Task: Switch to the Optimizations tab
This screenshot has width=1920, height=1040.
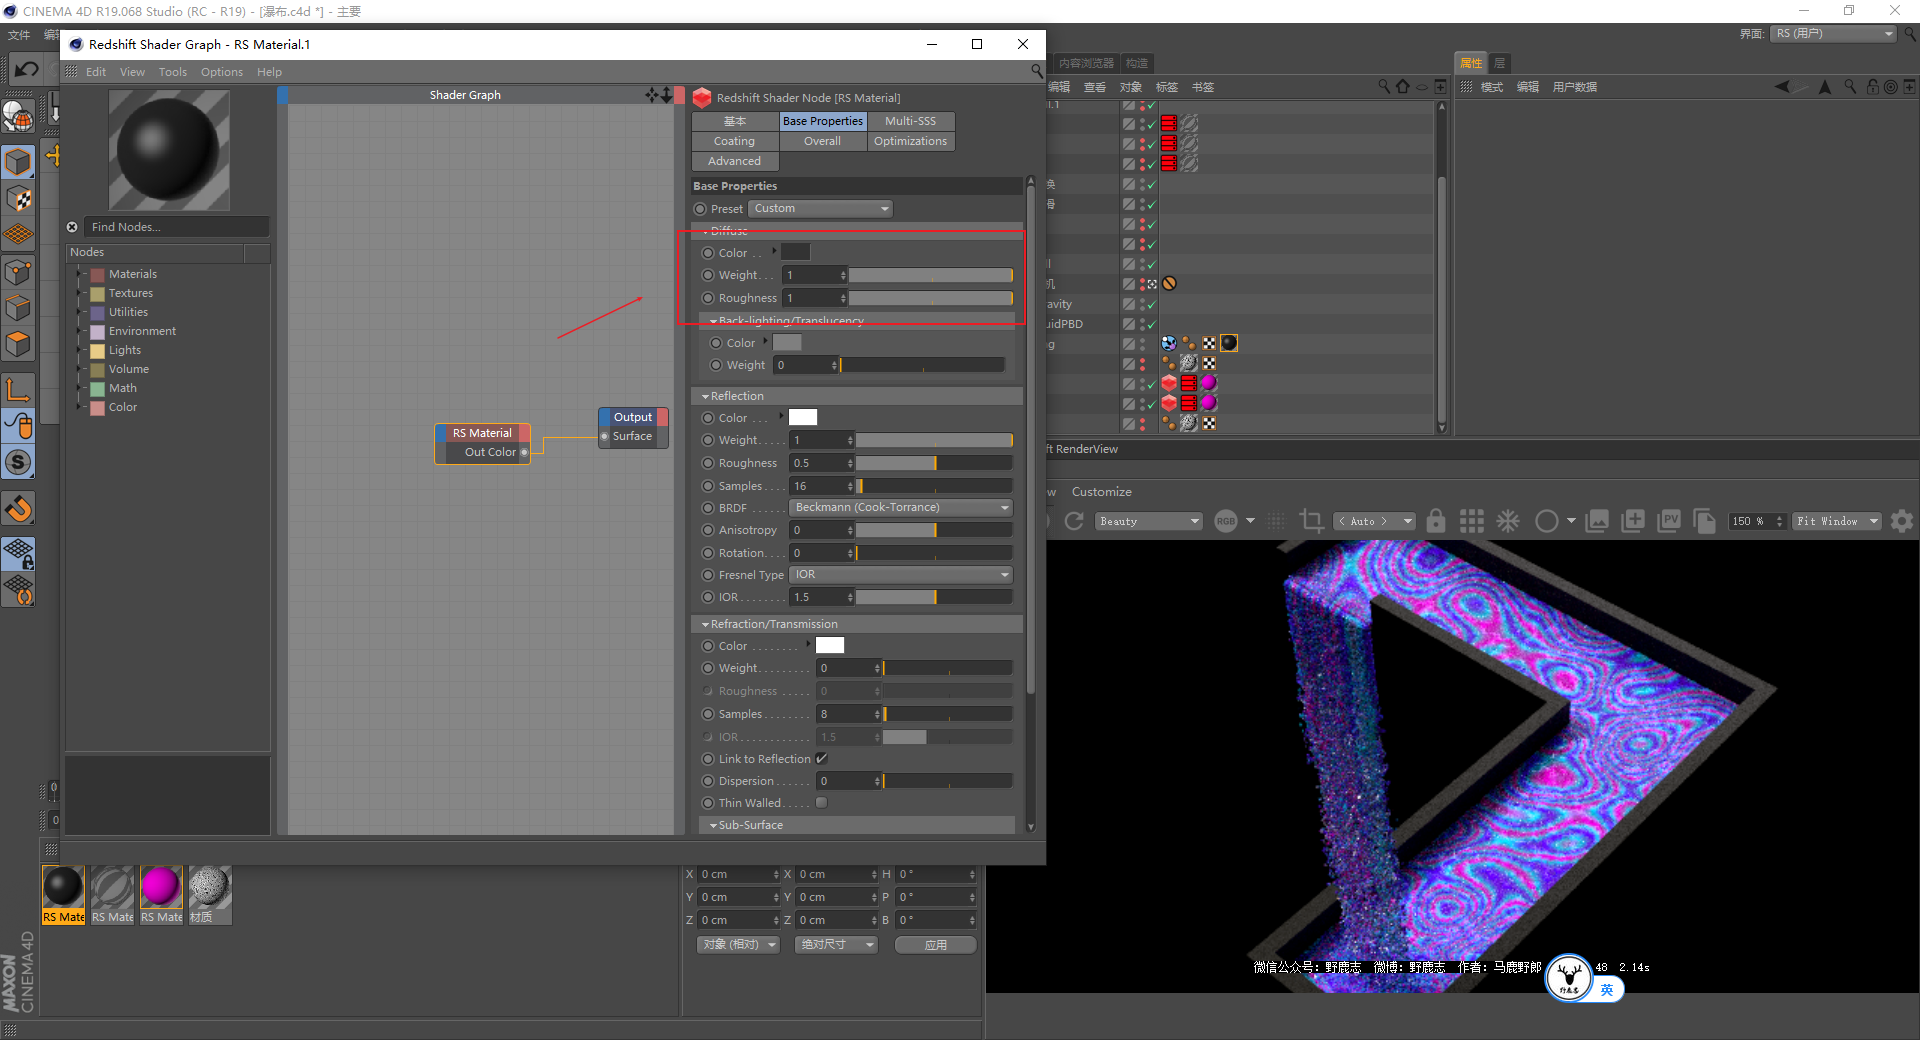Action: 911,141
